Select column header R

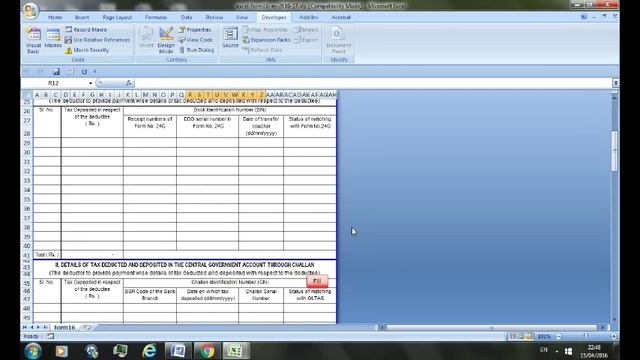click(x=190, y=95)
